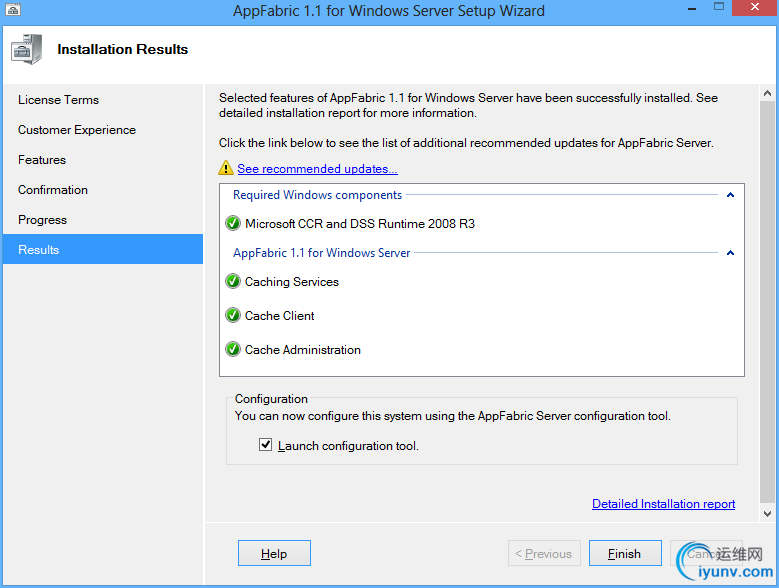
Task: Open See recommended updates link
Action: 317,169
